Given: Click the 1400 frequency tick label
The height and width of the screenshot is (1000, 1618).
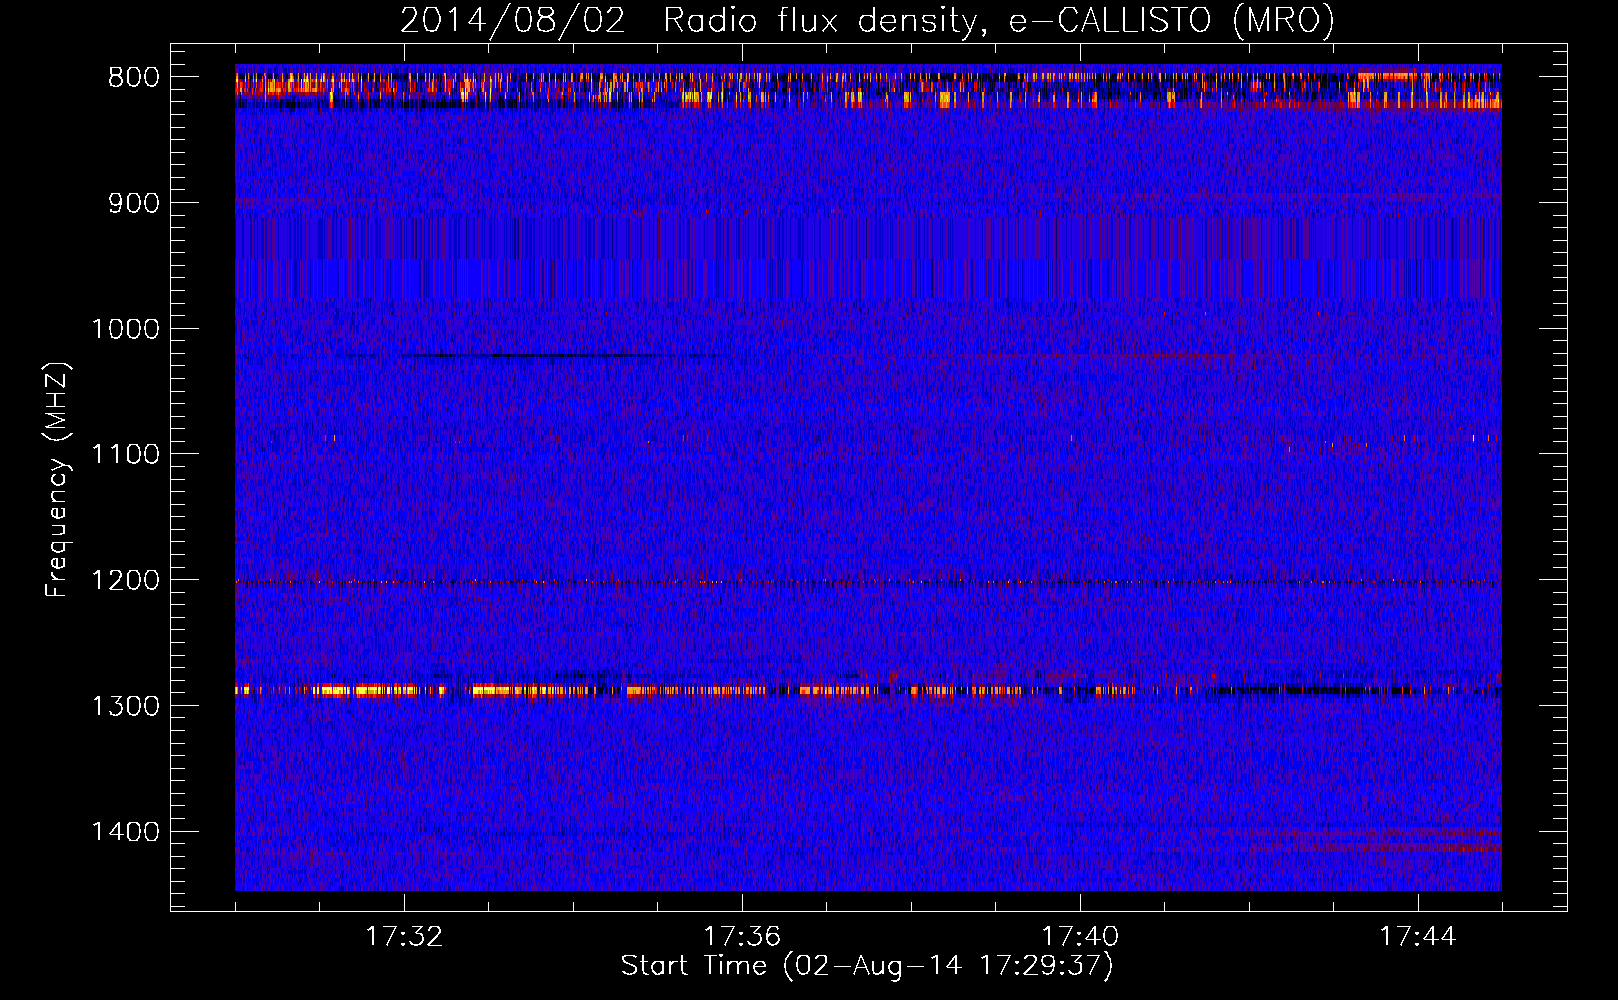Looking at the screenshot, I should [x=125, y=832].
